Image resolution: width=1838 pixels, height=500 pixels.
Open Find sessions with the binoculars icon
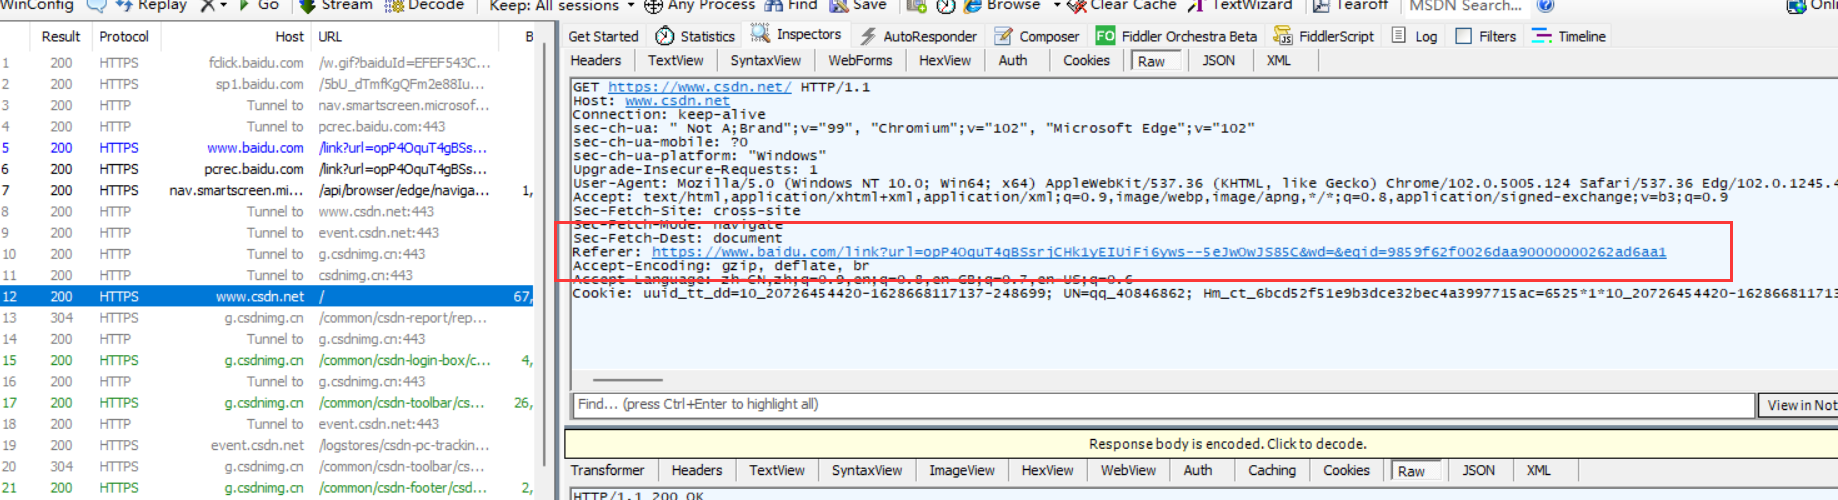point(774,5)
